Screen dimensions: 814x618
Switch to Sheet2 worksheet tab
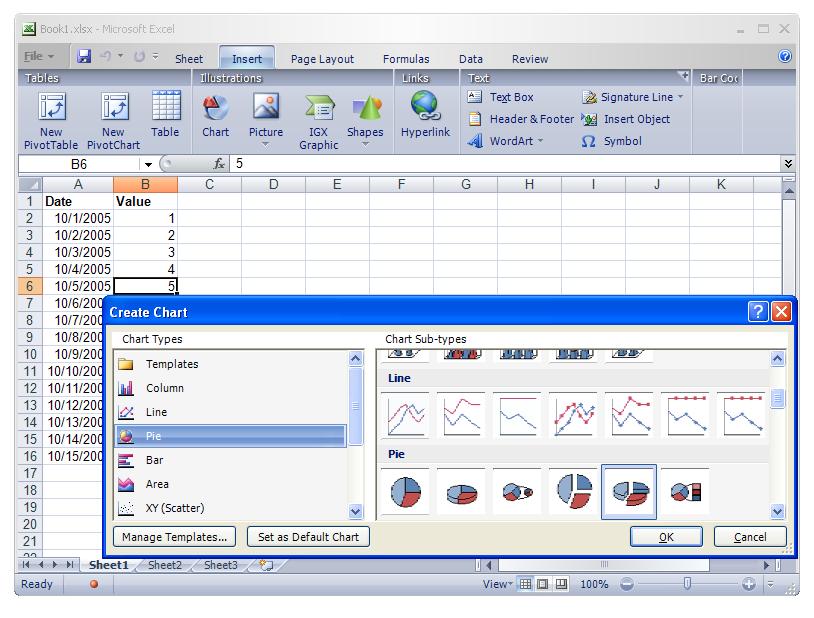(165, 565)
